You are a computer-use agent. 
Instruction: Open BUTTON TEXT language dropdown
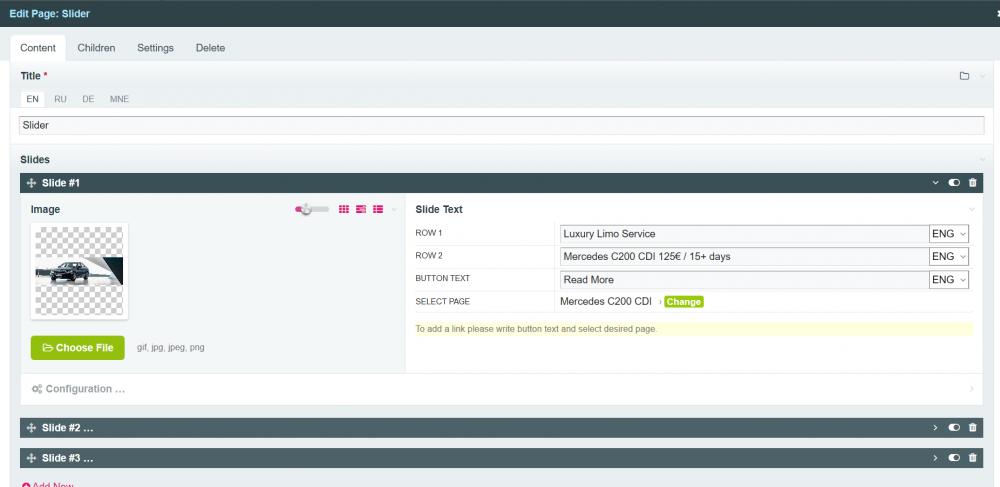pyautogui.click(x=949, y=280)
